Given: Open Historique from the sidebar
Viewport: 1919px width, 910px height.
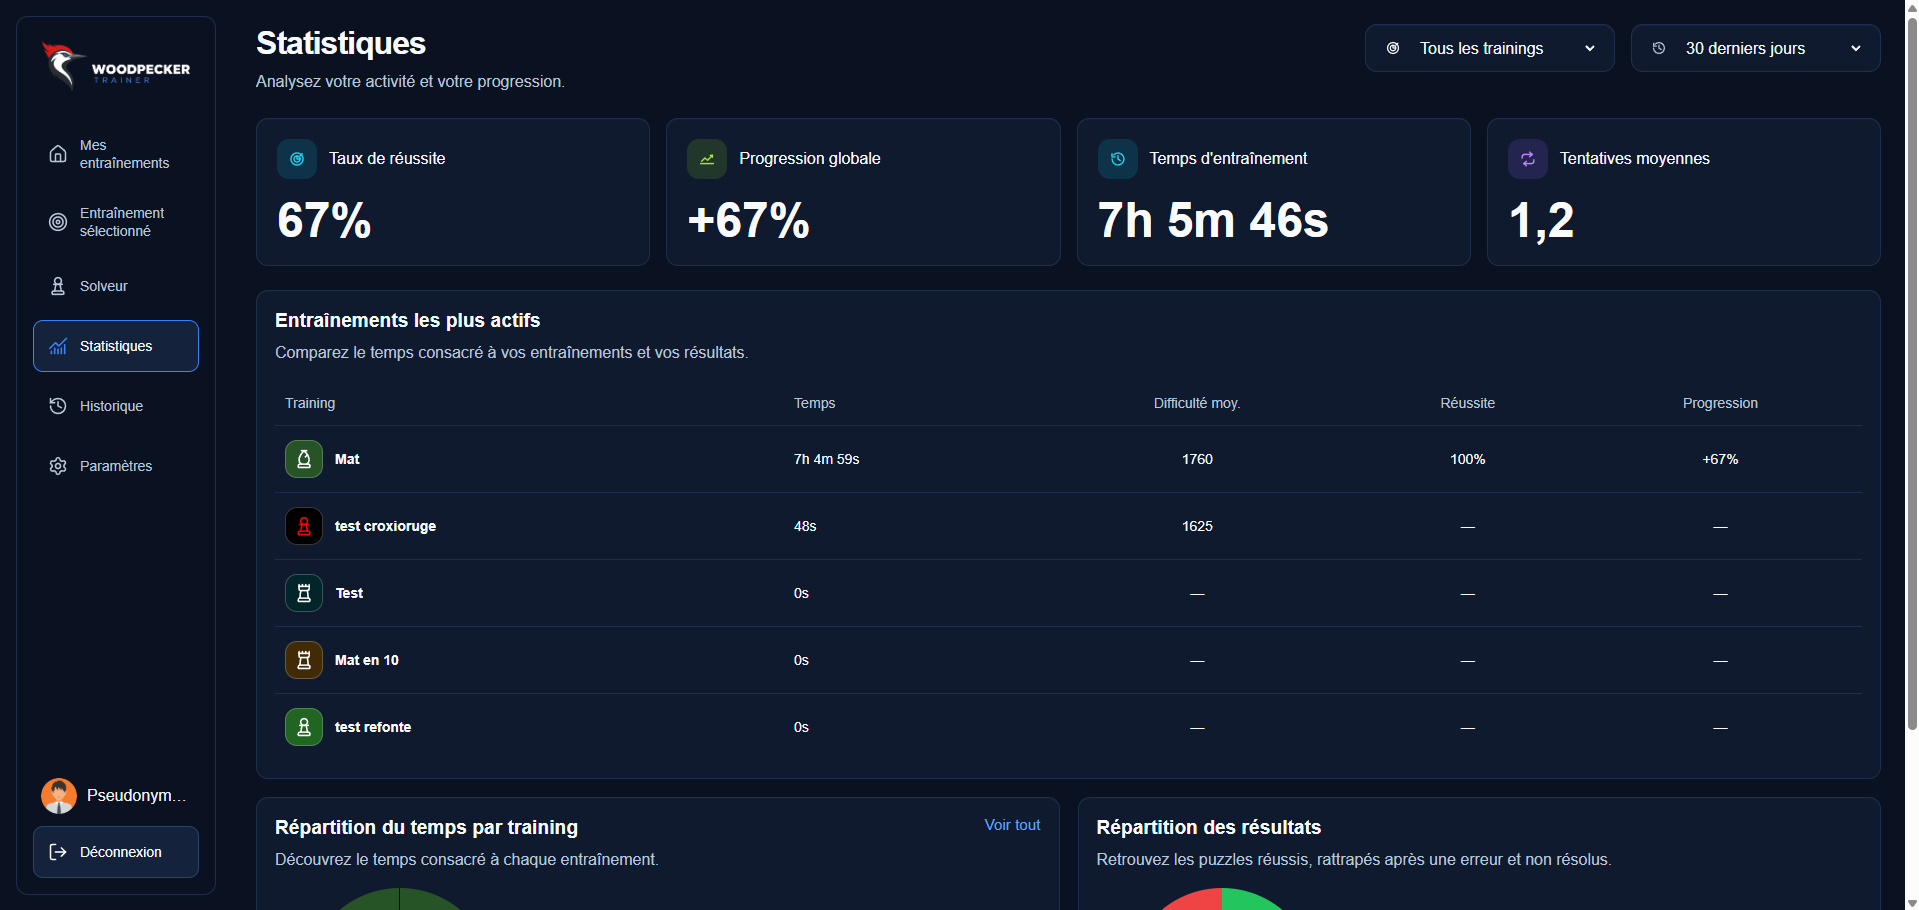Looking at the screenshot, I should (x=116, y=406).
